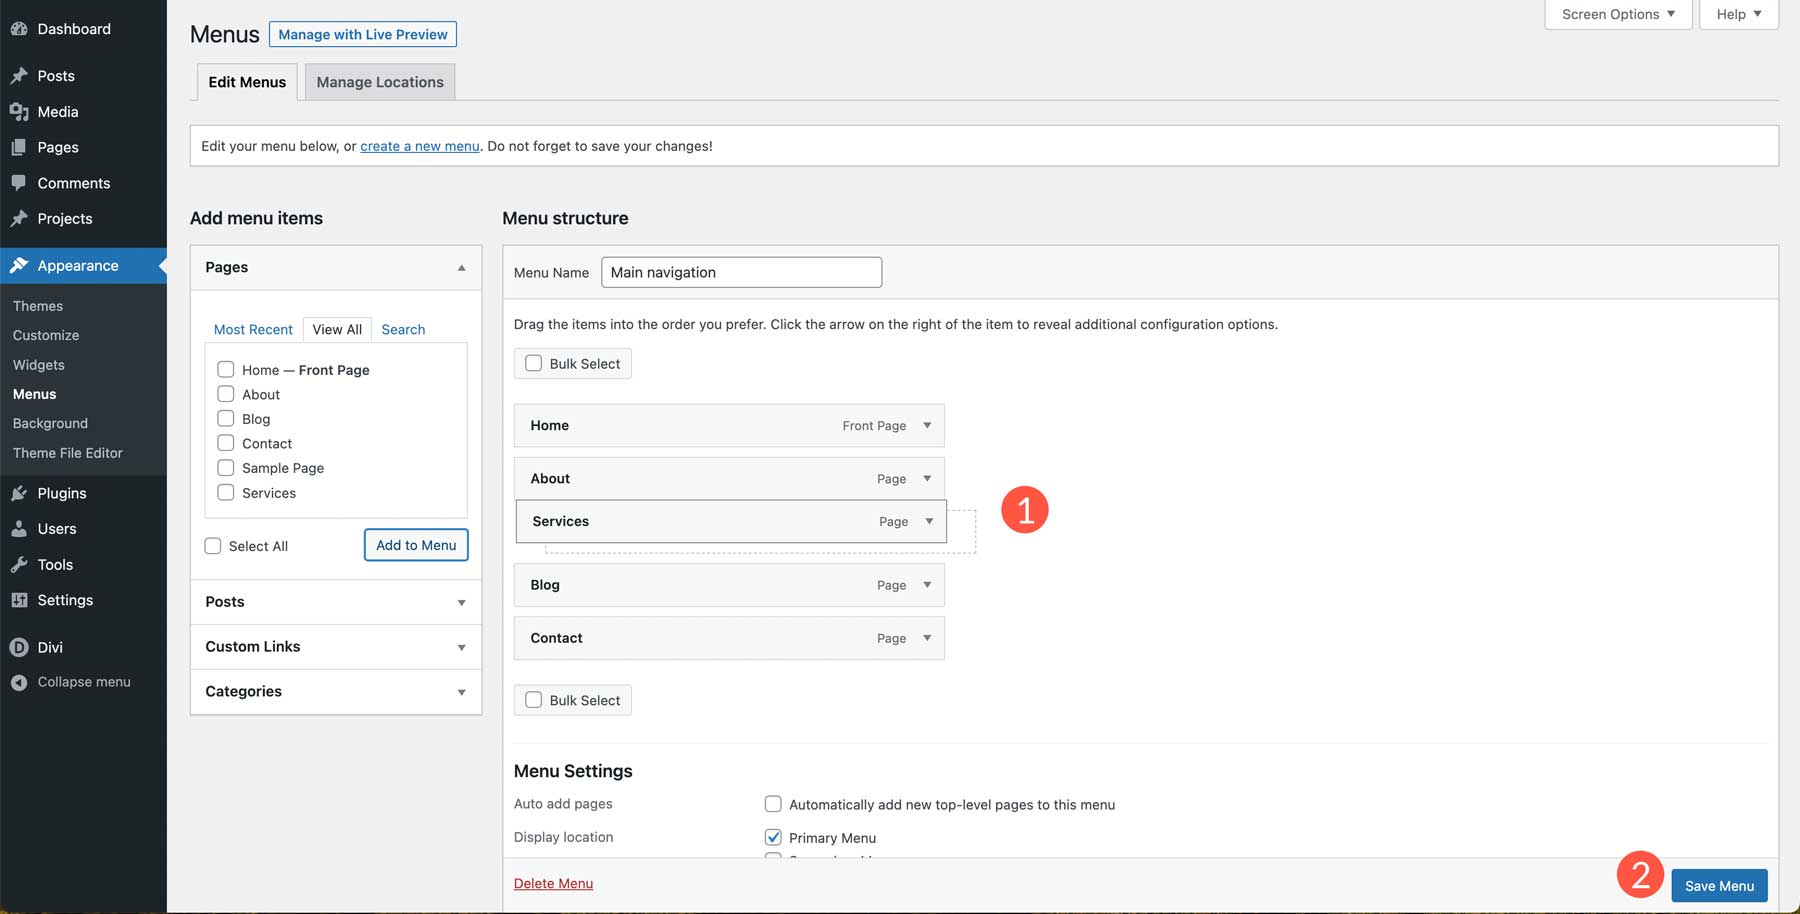Click the Delete Menu link

553,883
